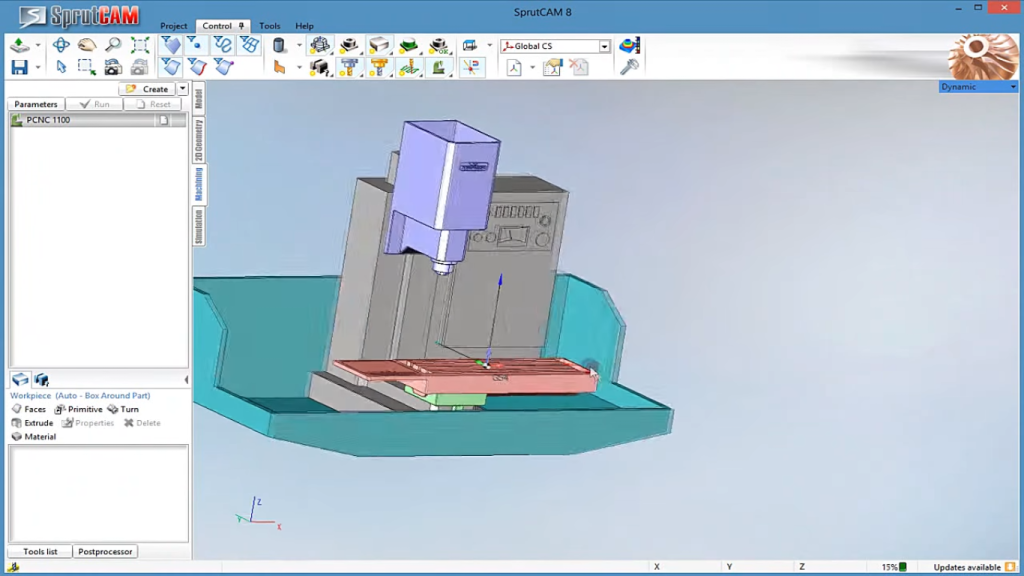This screenshot has width=1024, height=576.
Task: Switch to the Simulation vertical tab
Action: tap(199, 226)
